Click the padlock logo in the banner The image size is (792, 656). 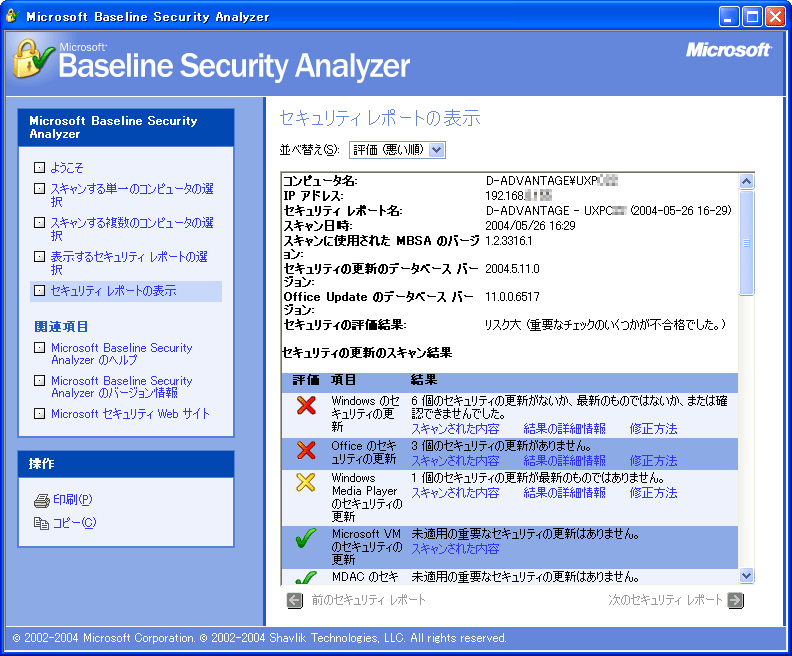[32, 59]
